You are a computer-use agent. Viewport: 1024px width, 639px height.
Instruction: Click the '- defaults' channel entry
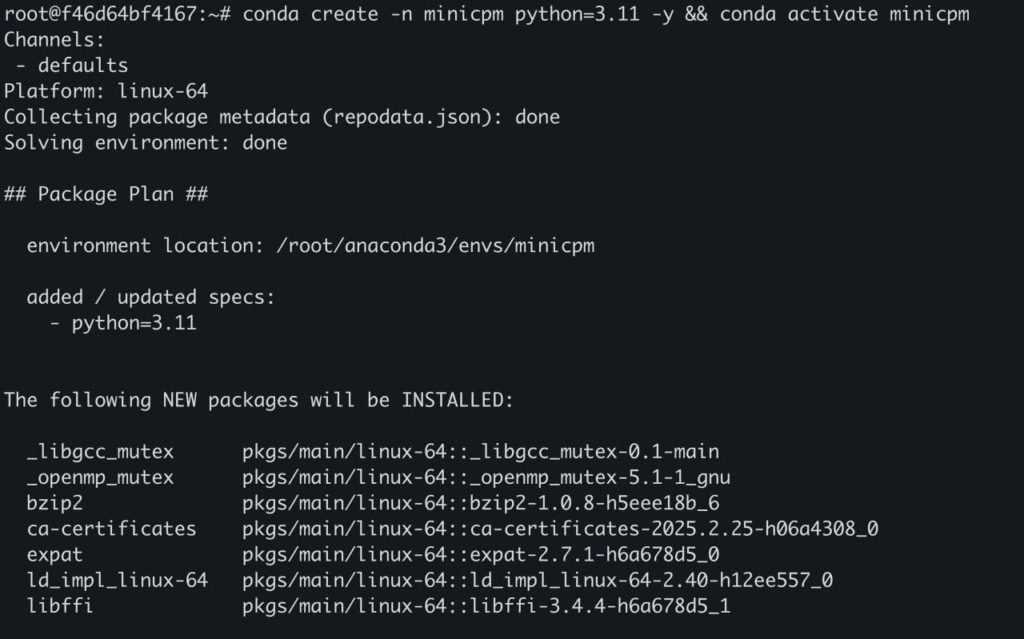point(72,65)
